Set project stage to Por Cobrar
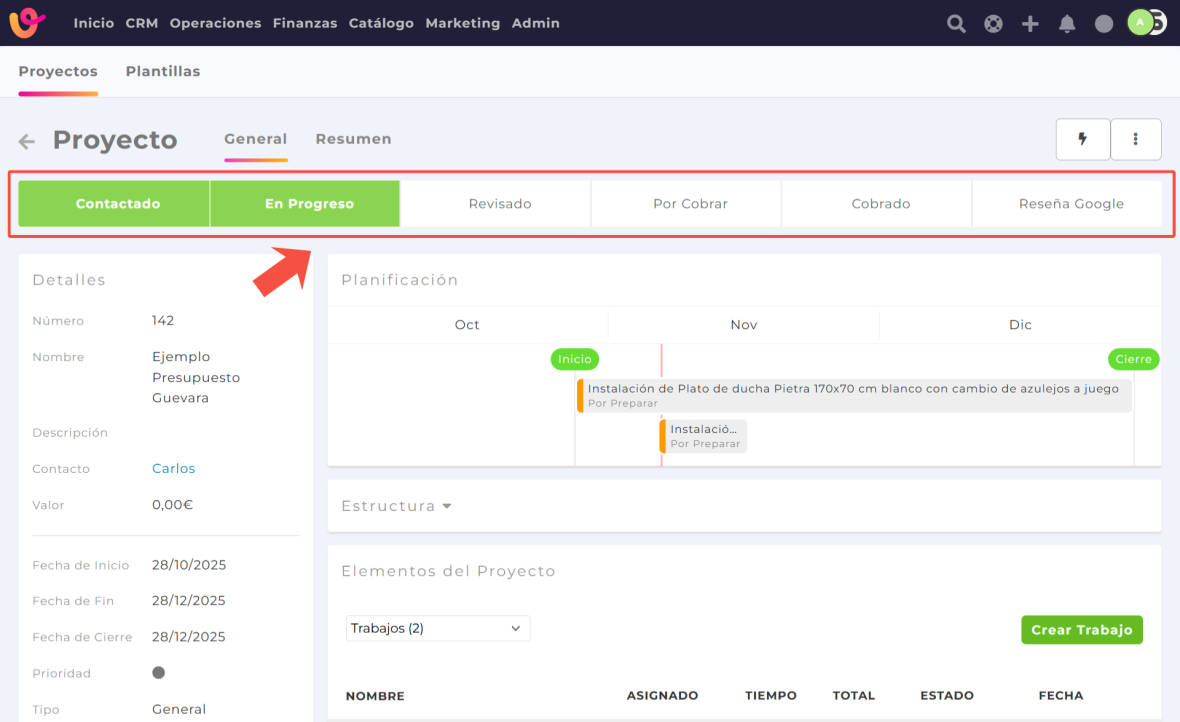Image resolution: width=1180 pixels, height=722 pixels. (690, 204)
